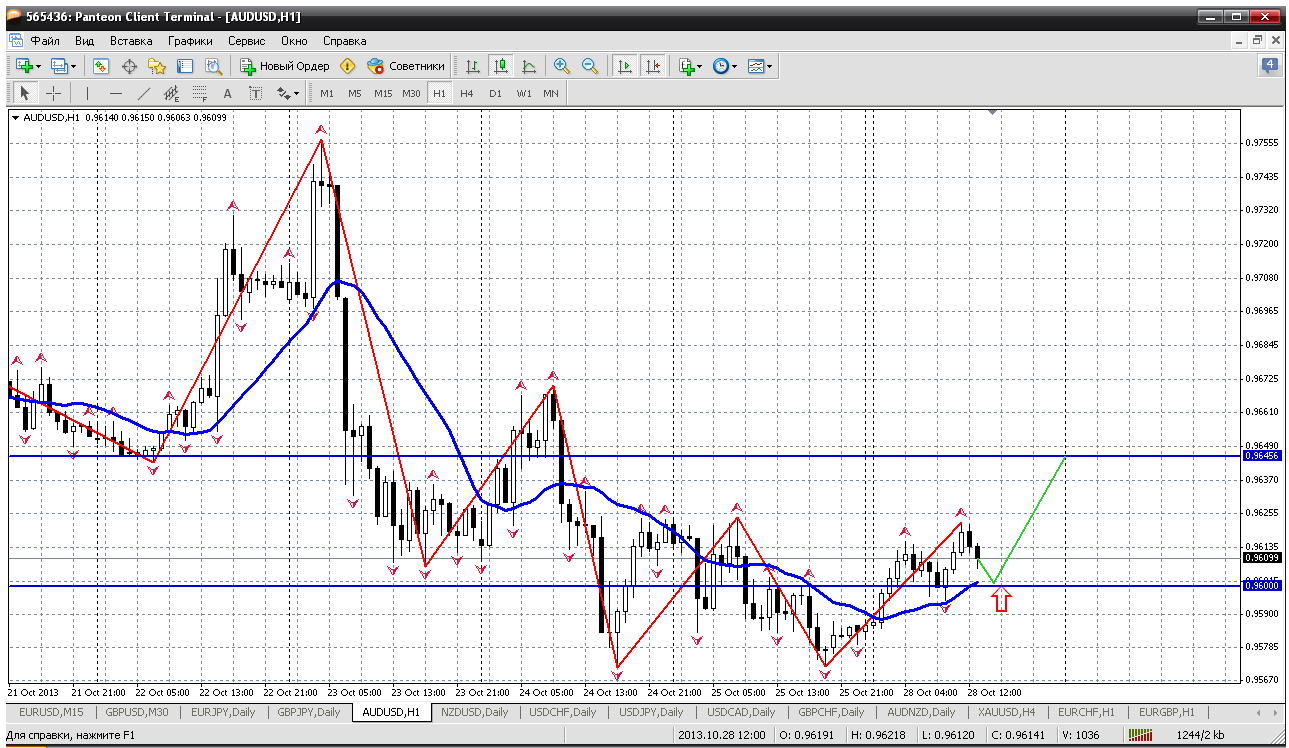Click the Profiles icon

pos(59,66)
